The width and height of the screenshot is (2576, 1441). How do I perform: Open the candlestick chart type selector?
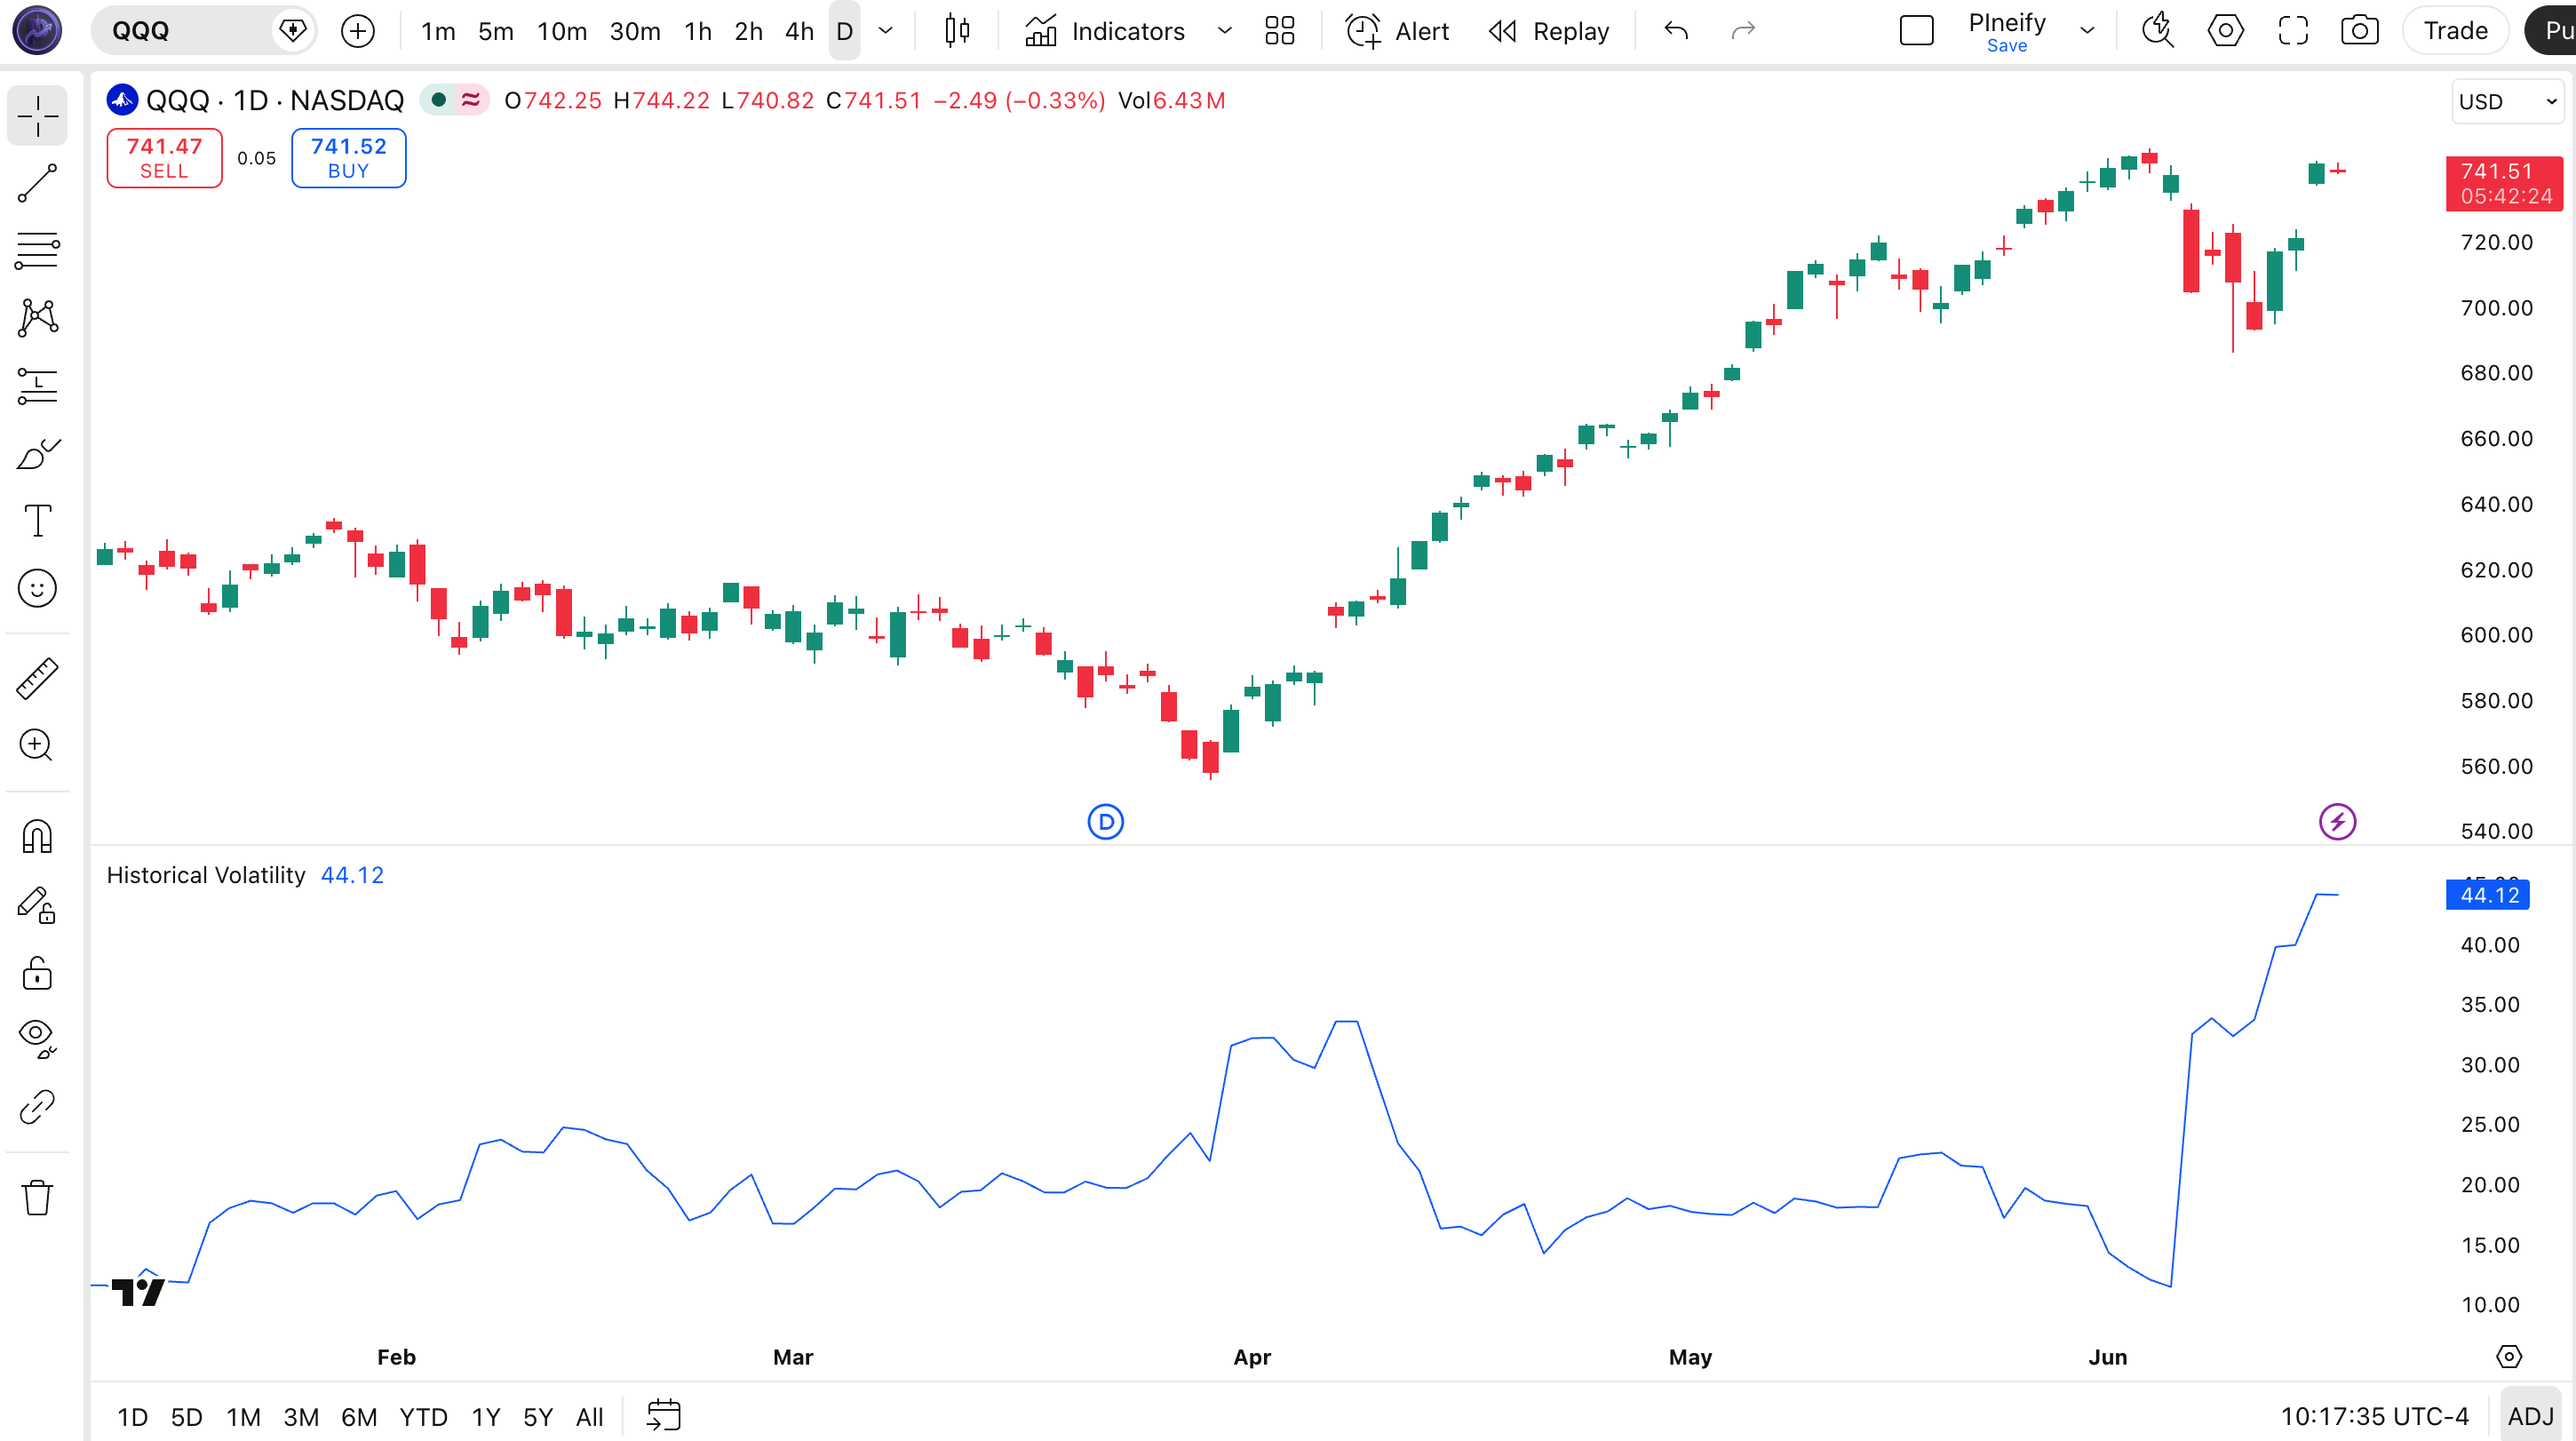[957, 31]
